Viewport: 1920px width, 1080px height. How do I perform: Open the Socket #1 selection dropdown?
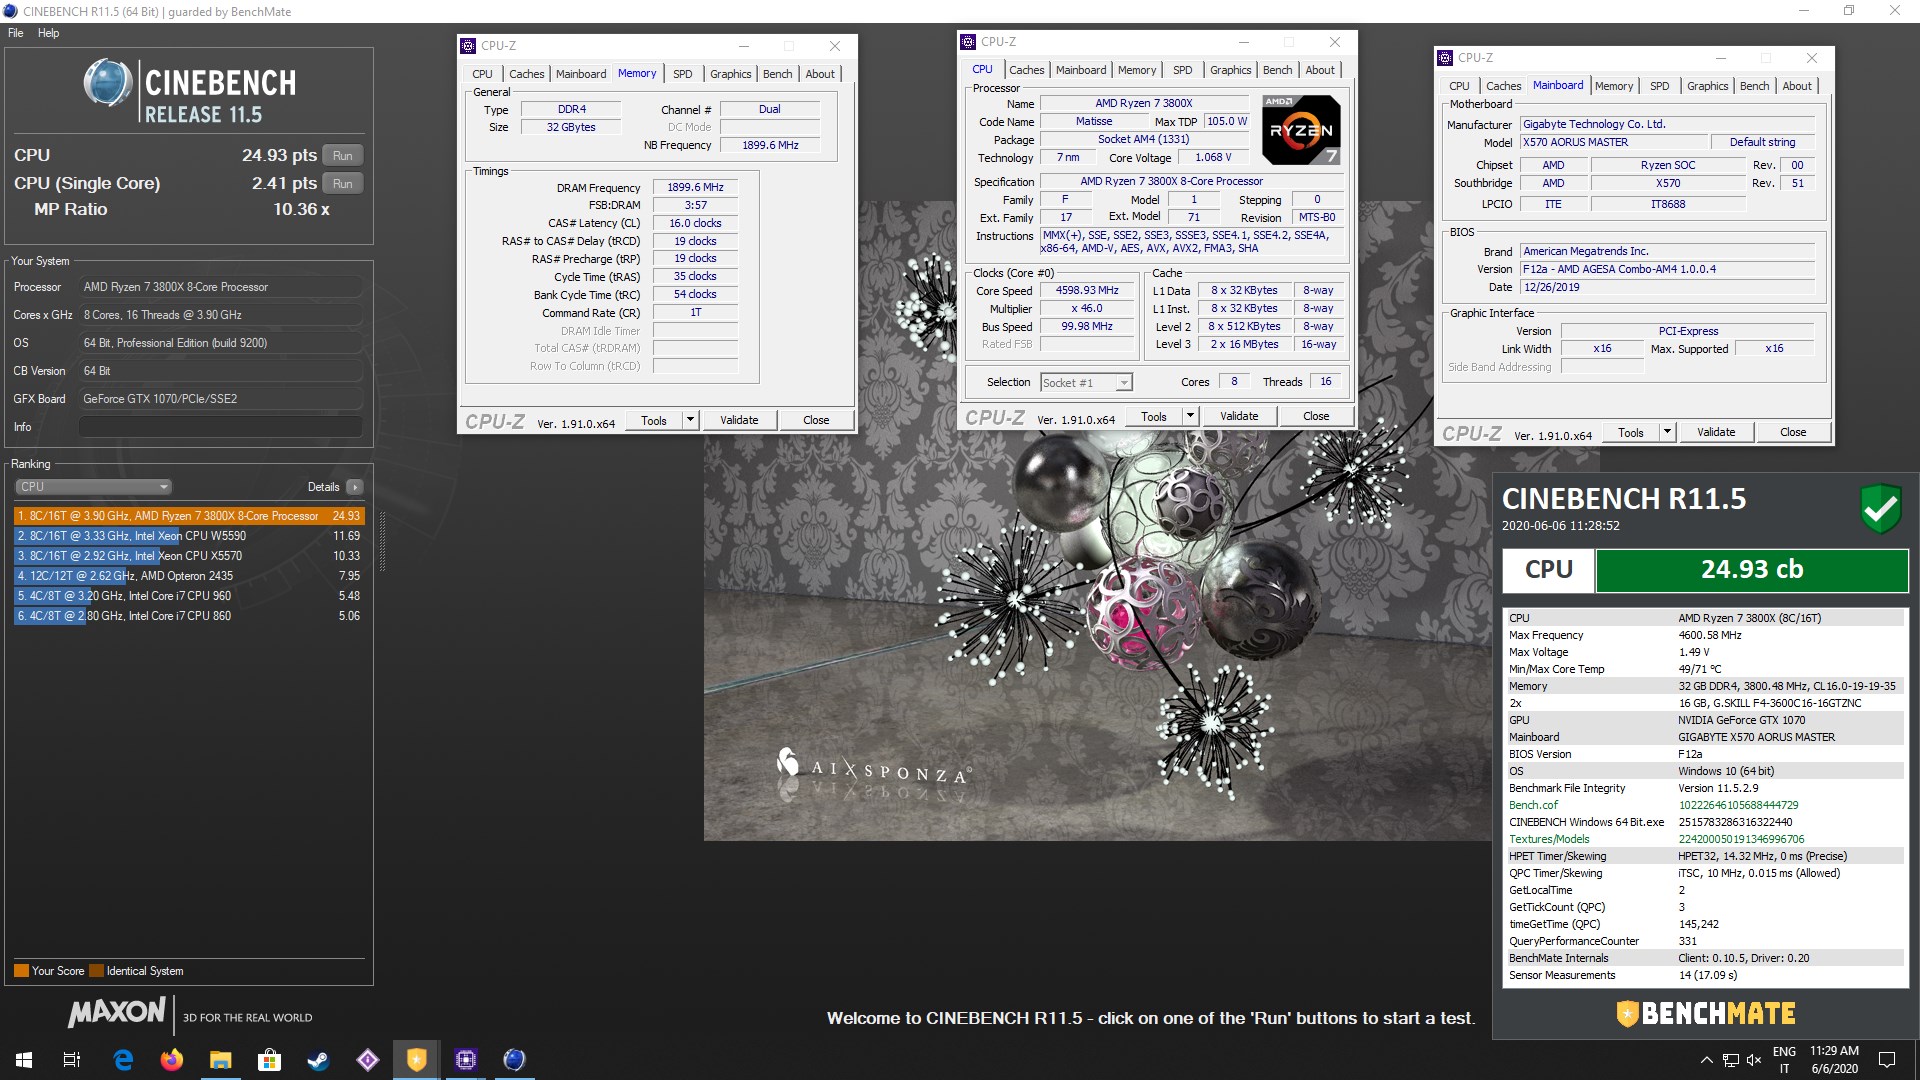1086,383
